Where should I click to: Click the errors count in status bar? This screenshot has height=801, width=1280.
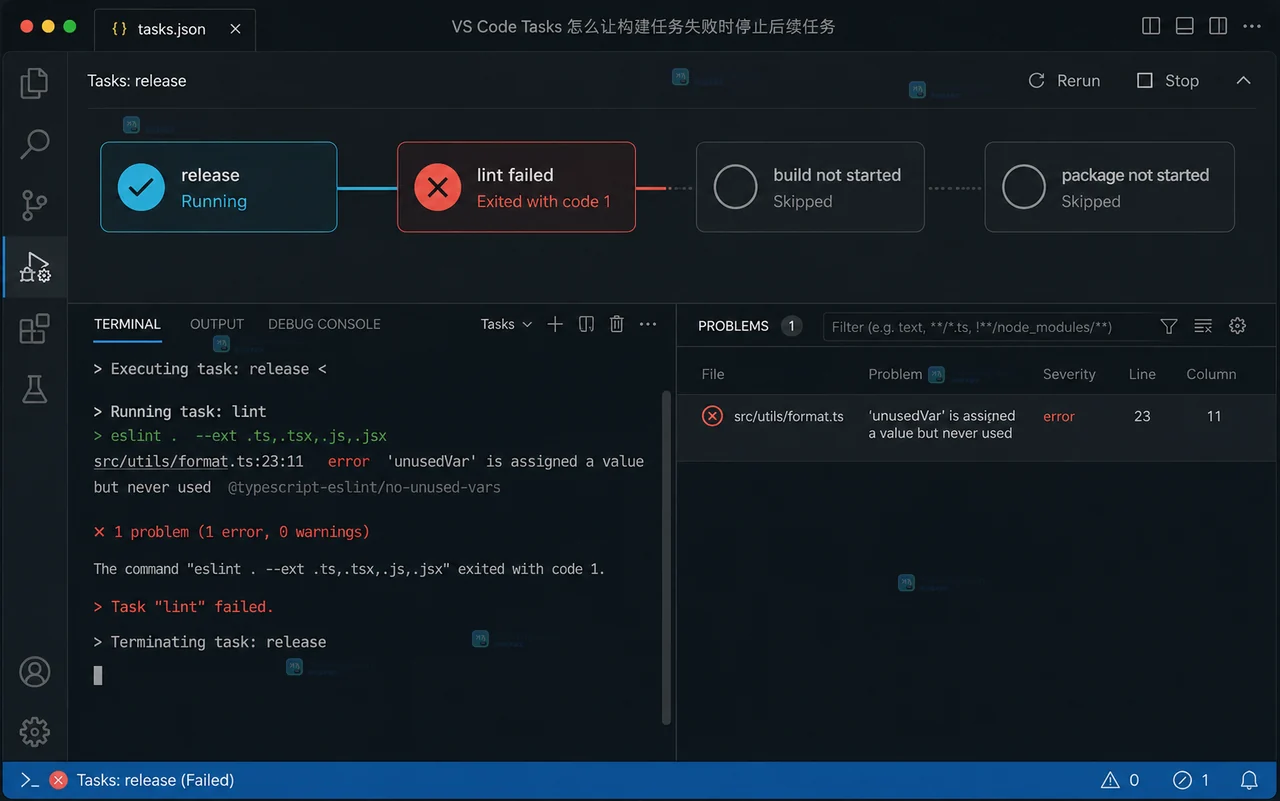coord(1191,780)
